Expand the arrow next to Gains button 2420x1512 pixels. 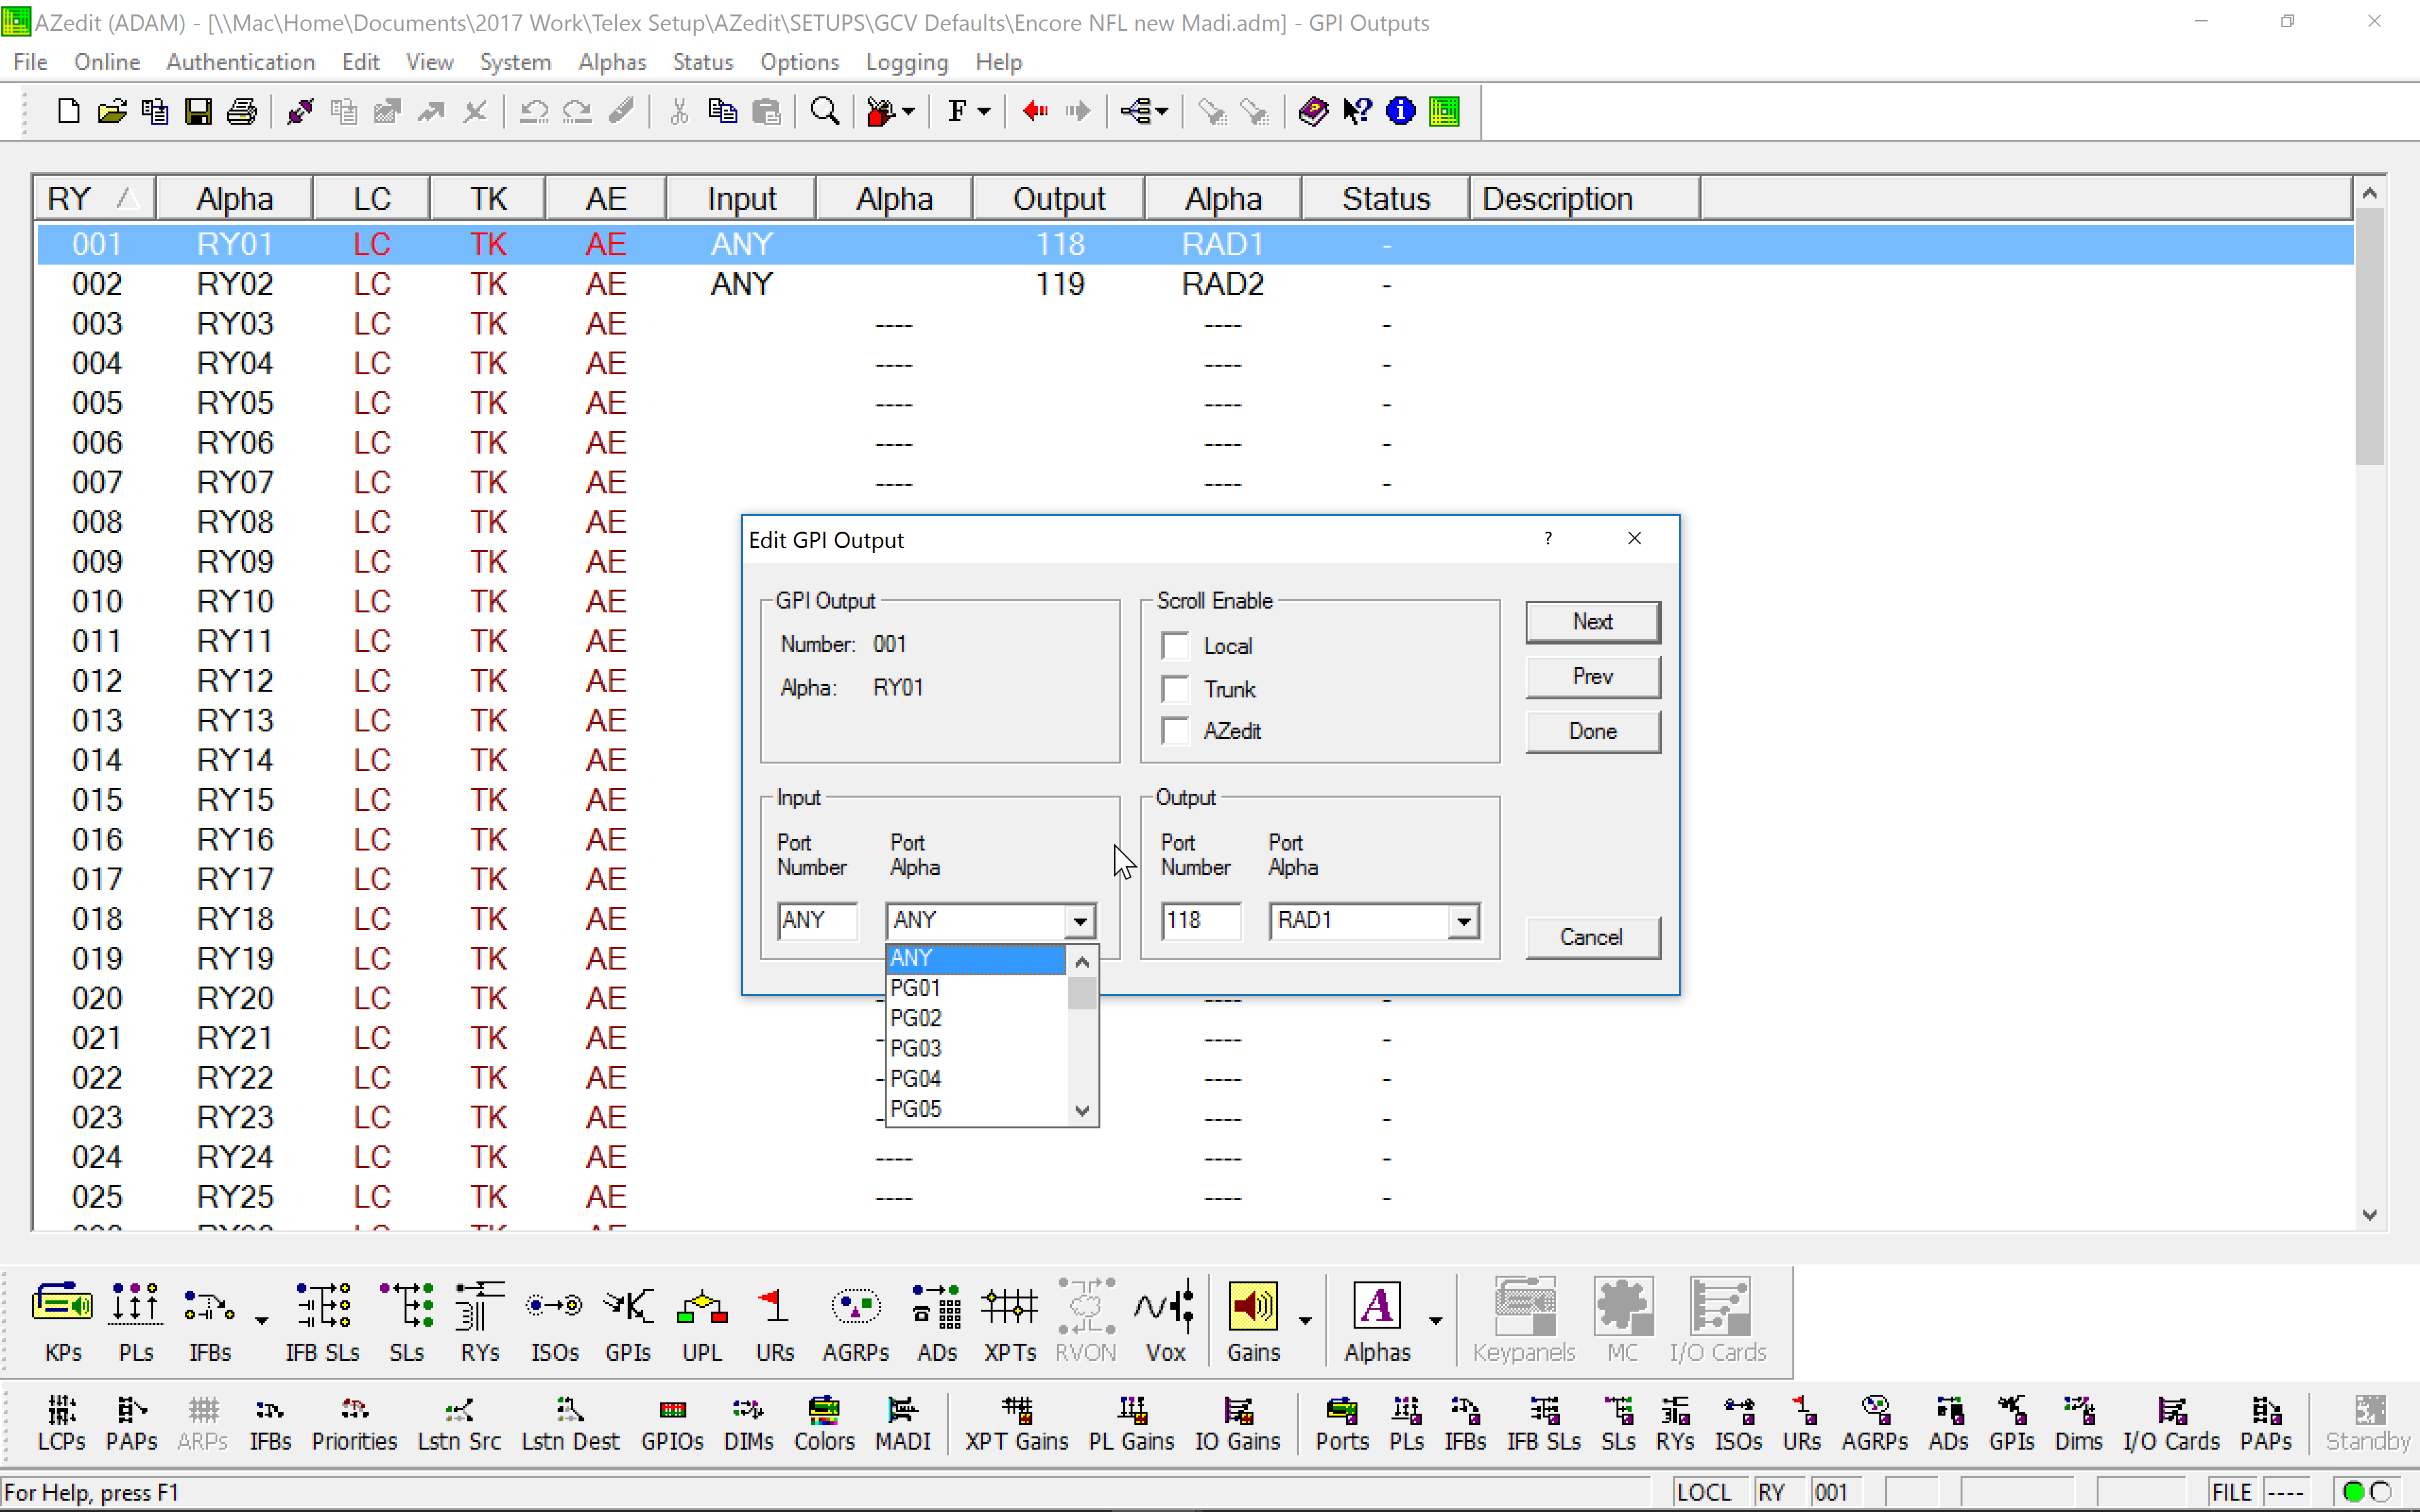(1305, 1321)
